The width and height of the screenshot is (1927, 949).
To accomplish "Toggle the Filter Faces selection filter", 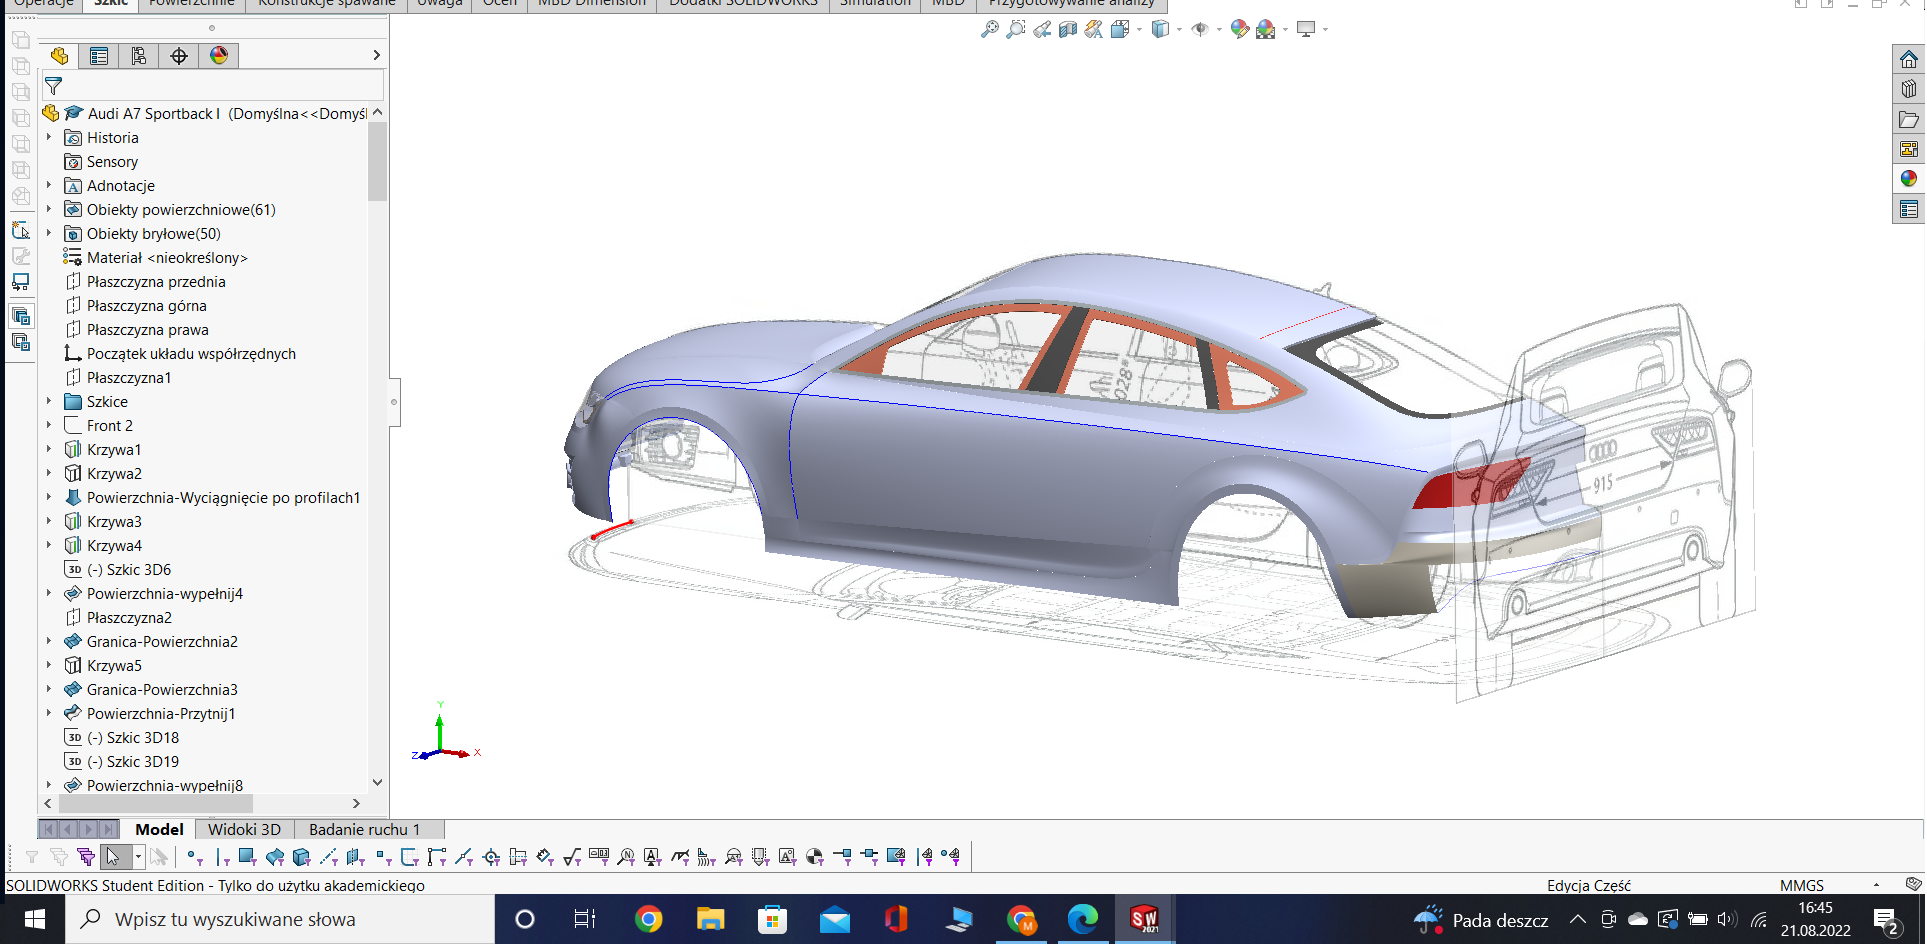I will 248,857.
